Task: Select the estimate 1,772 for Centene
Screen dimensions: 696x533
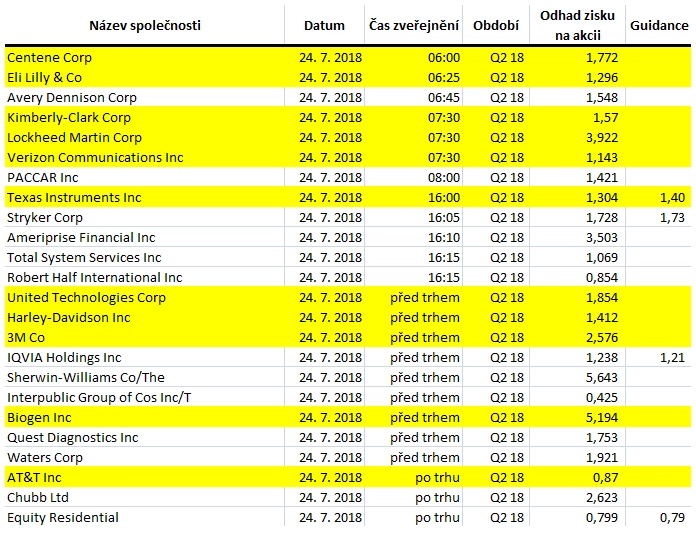Action: pyautogui.click(x=602, y=58)
